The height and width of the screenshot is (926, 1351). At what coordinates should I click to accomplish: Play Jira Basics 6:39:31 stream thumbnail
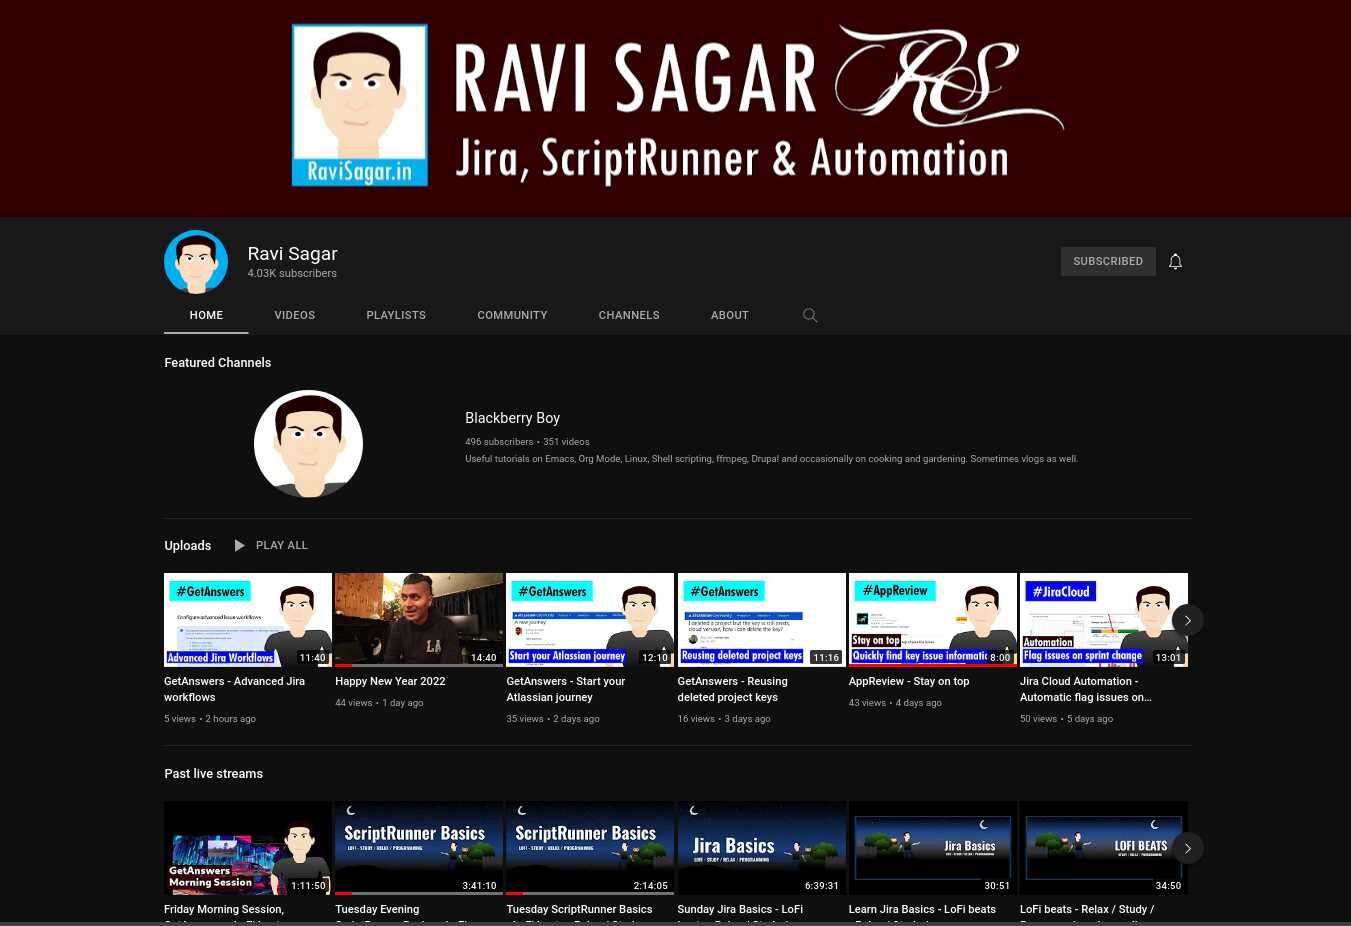761,848
